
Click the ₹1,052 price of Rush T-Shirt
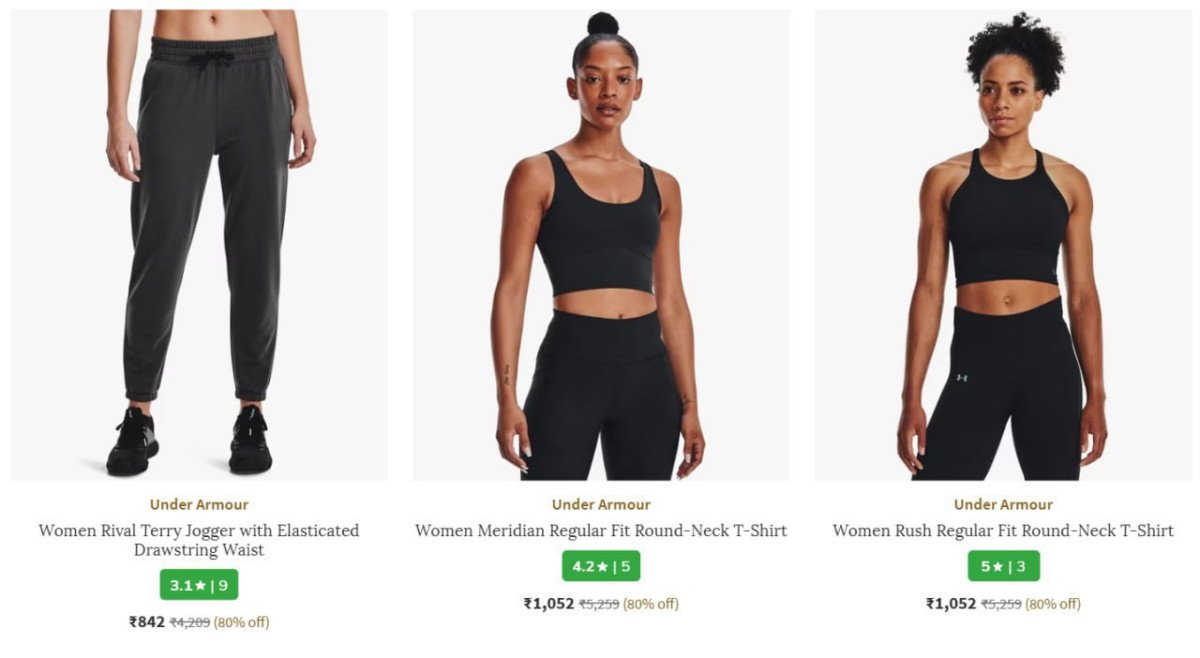tap(951, 604)
